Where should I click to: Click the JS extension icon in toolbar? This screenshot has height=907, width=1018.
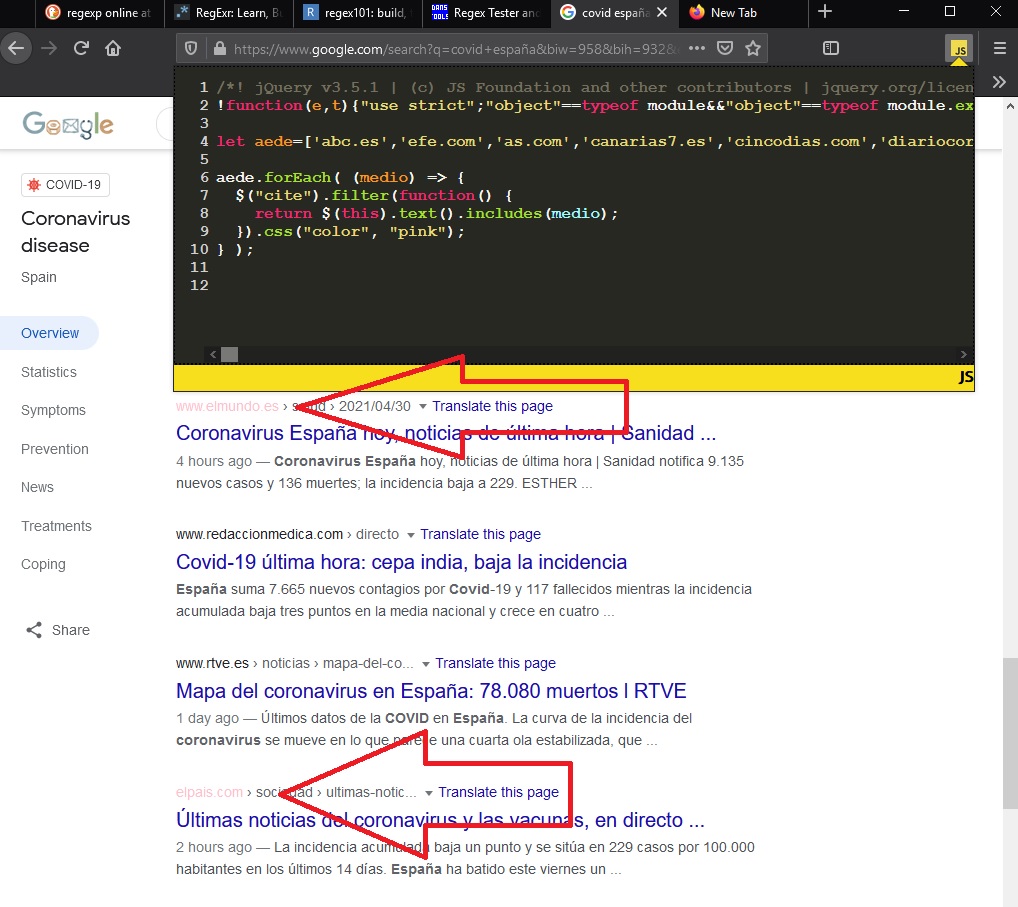958,48
